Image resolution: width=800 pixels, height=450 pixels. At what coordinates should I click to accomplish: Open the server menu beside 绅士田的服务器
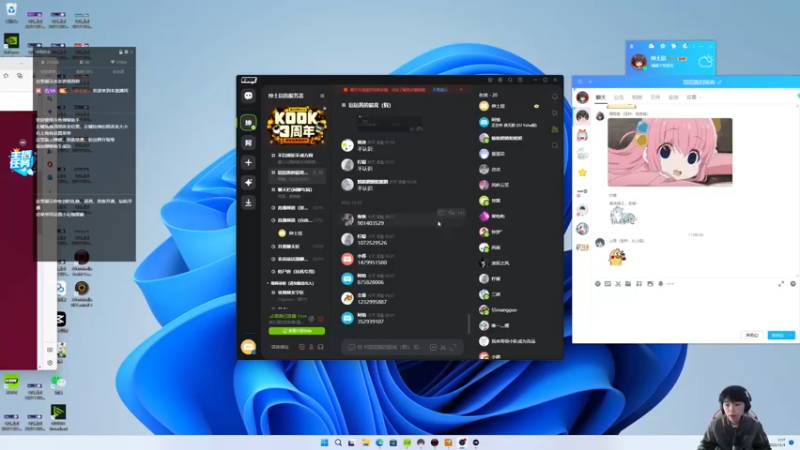[322, 96]
